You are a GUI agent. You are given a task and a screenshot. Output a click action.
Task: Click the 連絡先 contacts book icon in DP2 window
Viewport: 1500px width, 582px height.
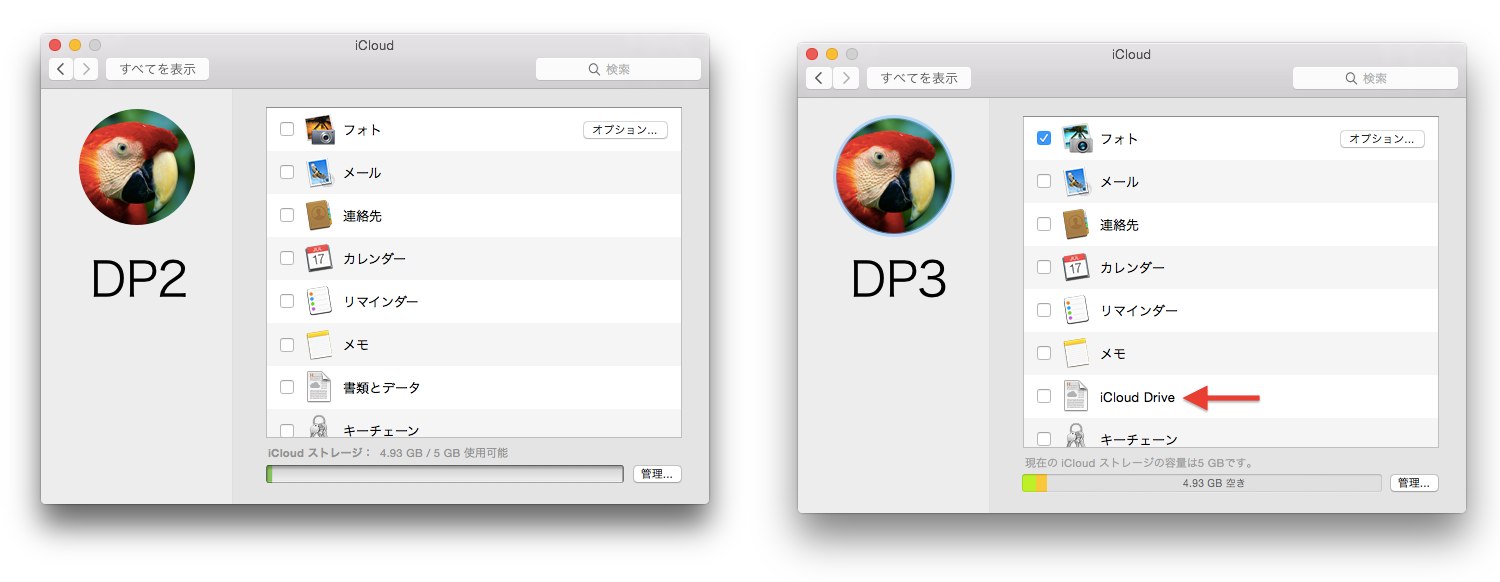[x=319, y=216]
